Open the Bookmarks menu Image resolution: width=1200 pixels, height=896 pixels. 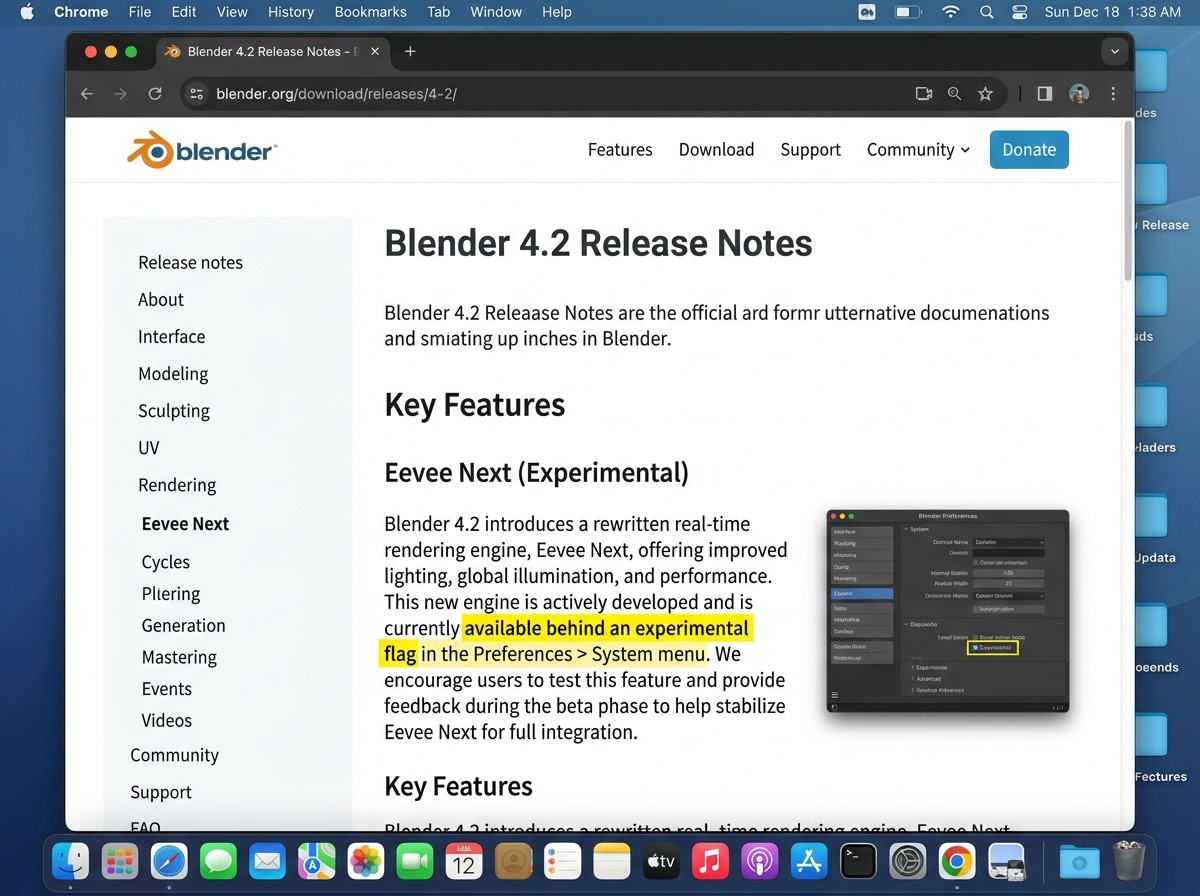[x=370, y=12]
